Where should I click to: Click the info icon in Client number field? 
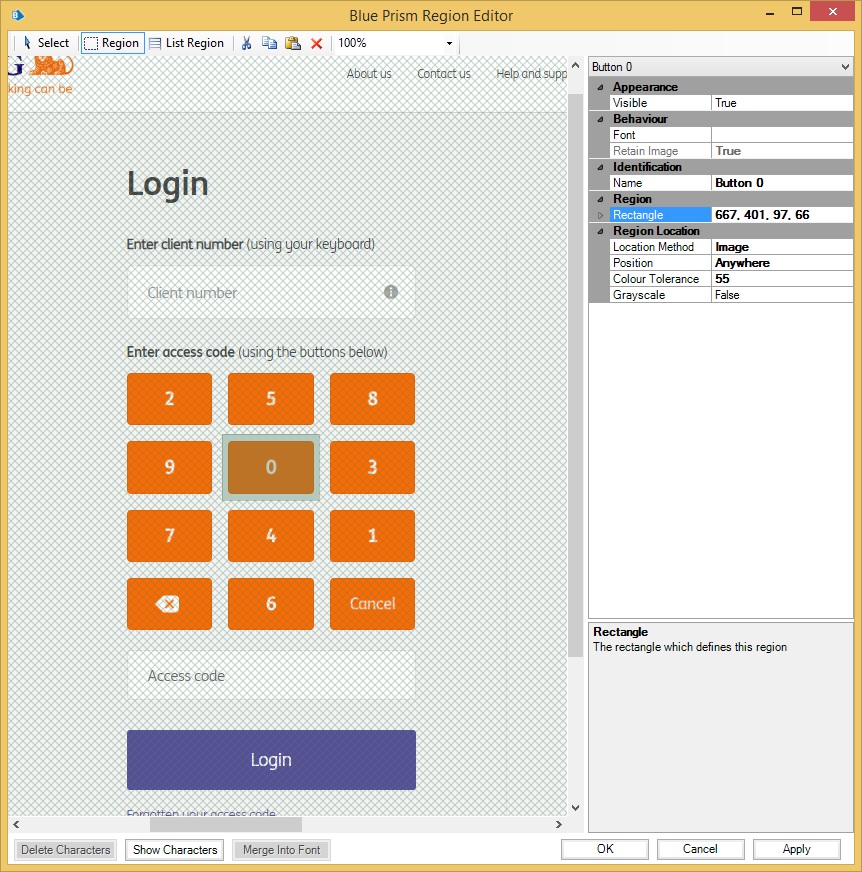pos(391,292)
